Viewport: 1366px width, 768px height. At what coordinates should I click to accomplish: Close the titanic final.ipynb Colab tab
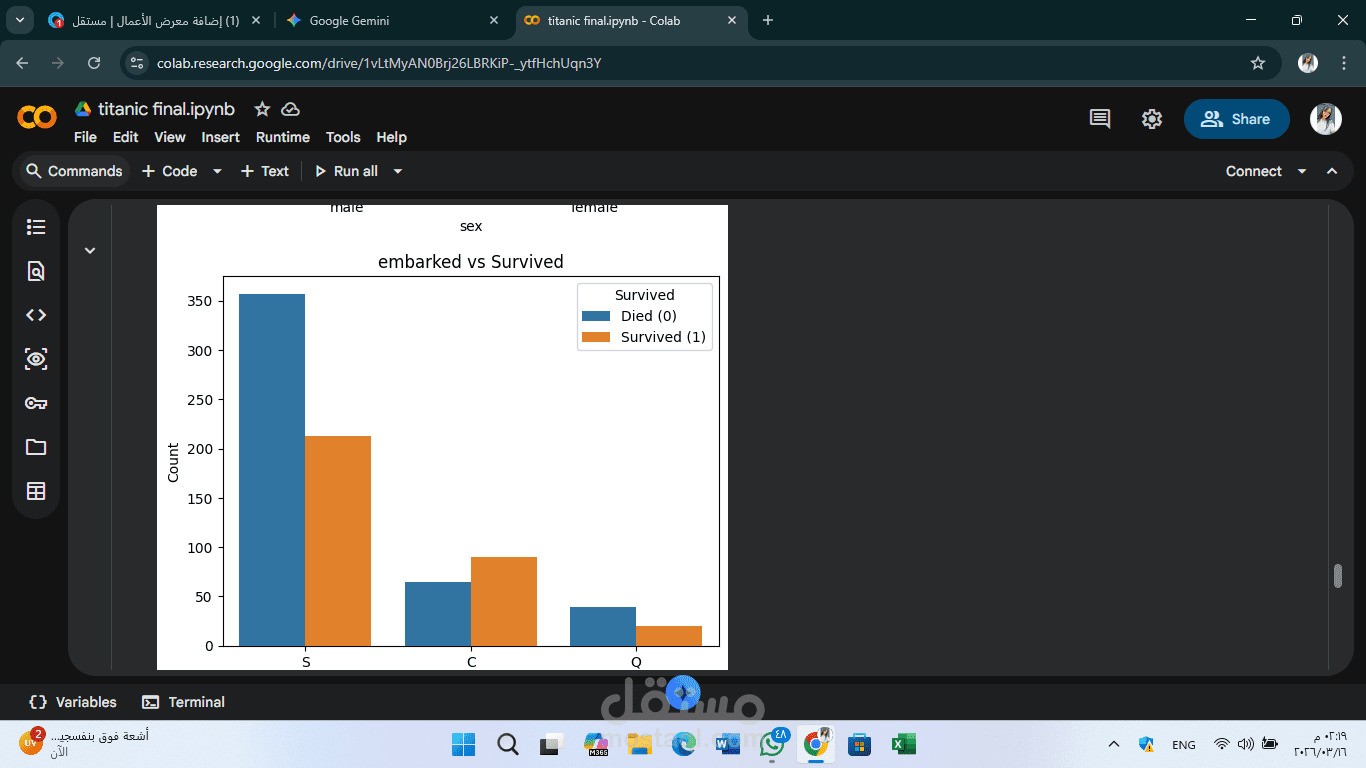tap(733, 20)
